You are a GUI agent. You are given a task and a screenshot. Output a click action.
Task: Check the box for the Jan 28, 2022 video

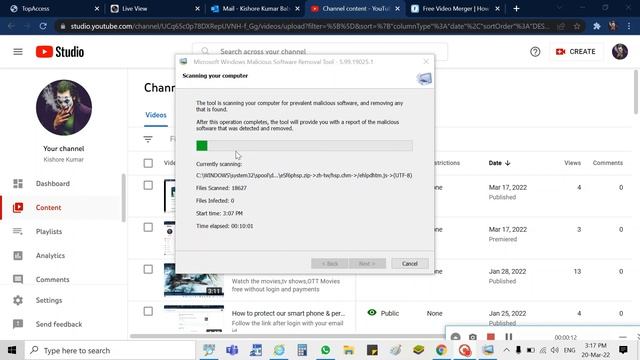click(x=148, y=269)
